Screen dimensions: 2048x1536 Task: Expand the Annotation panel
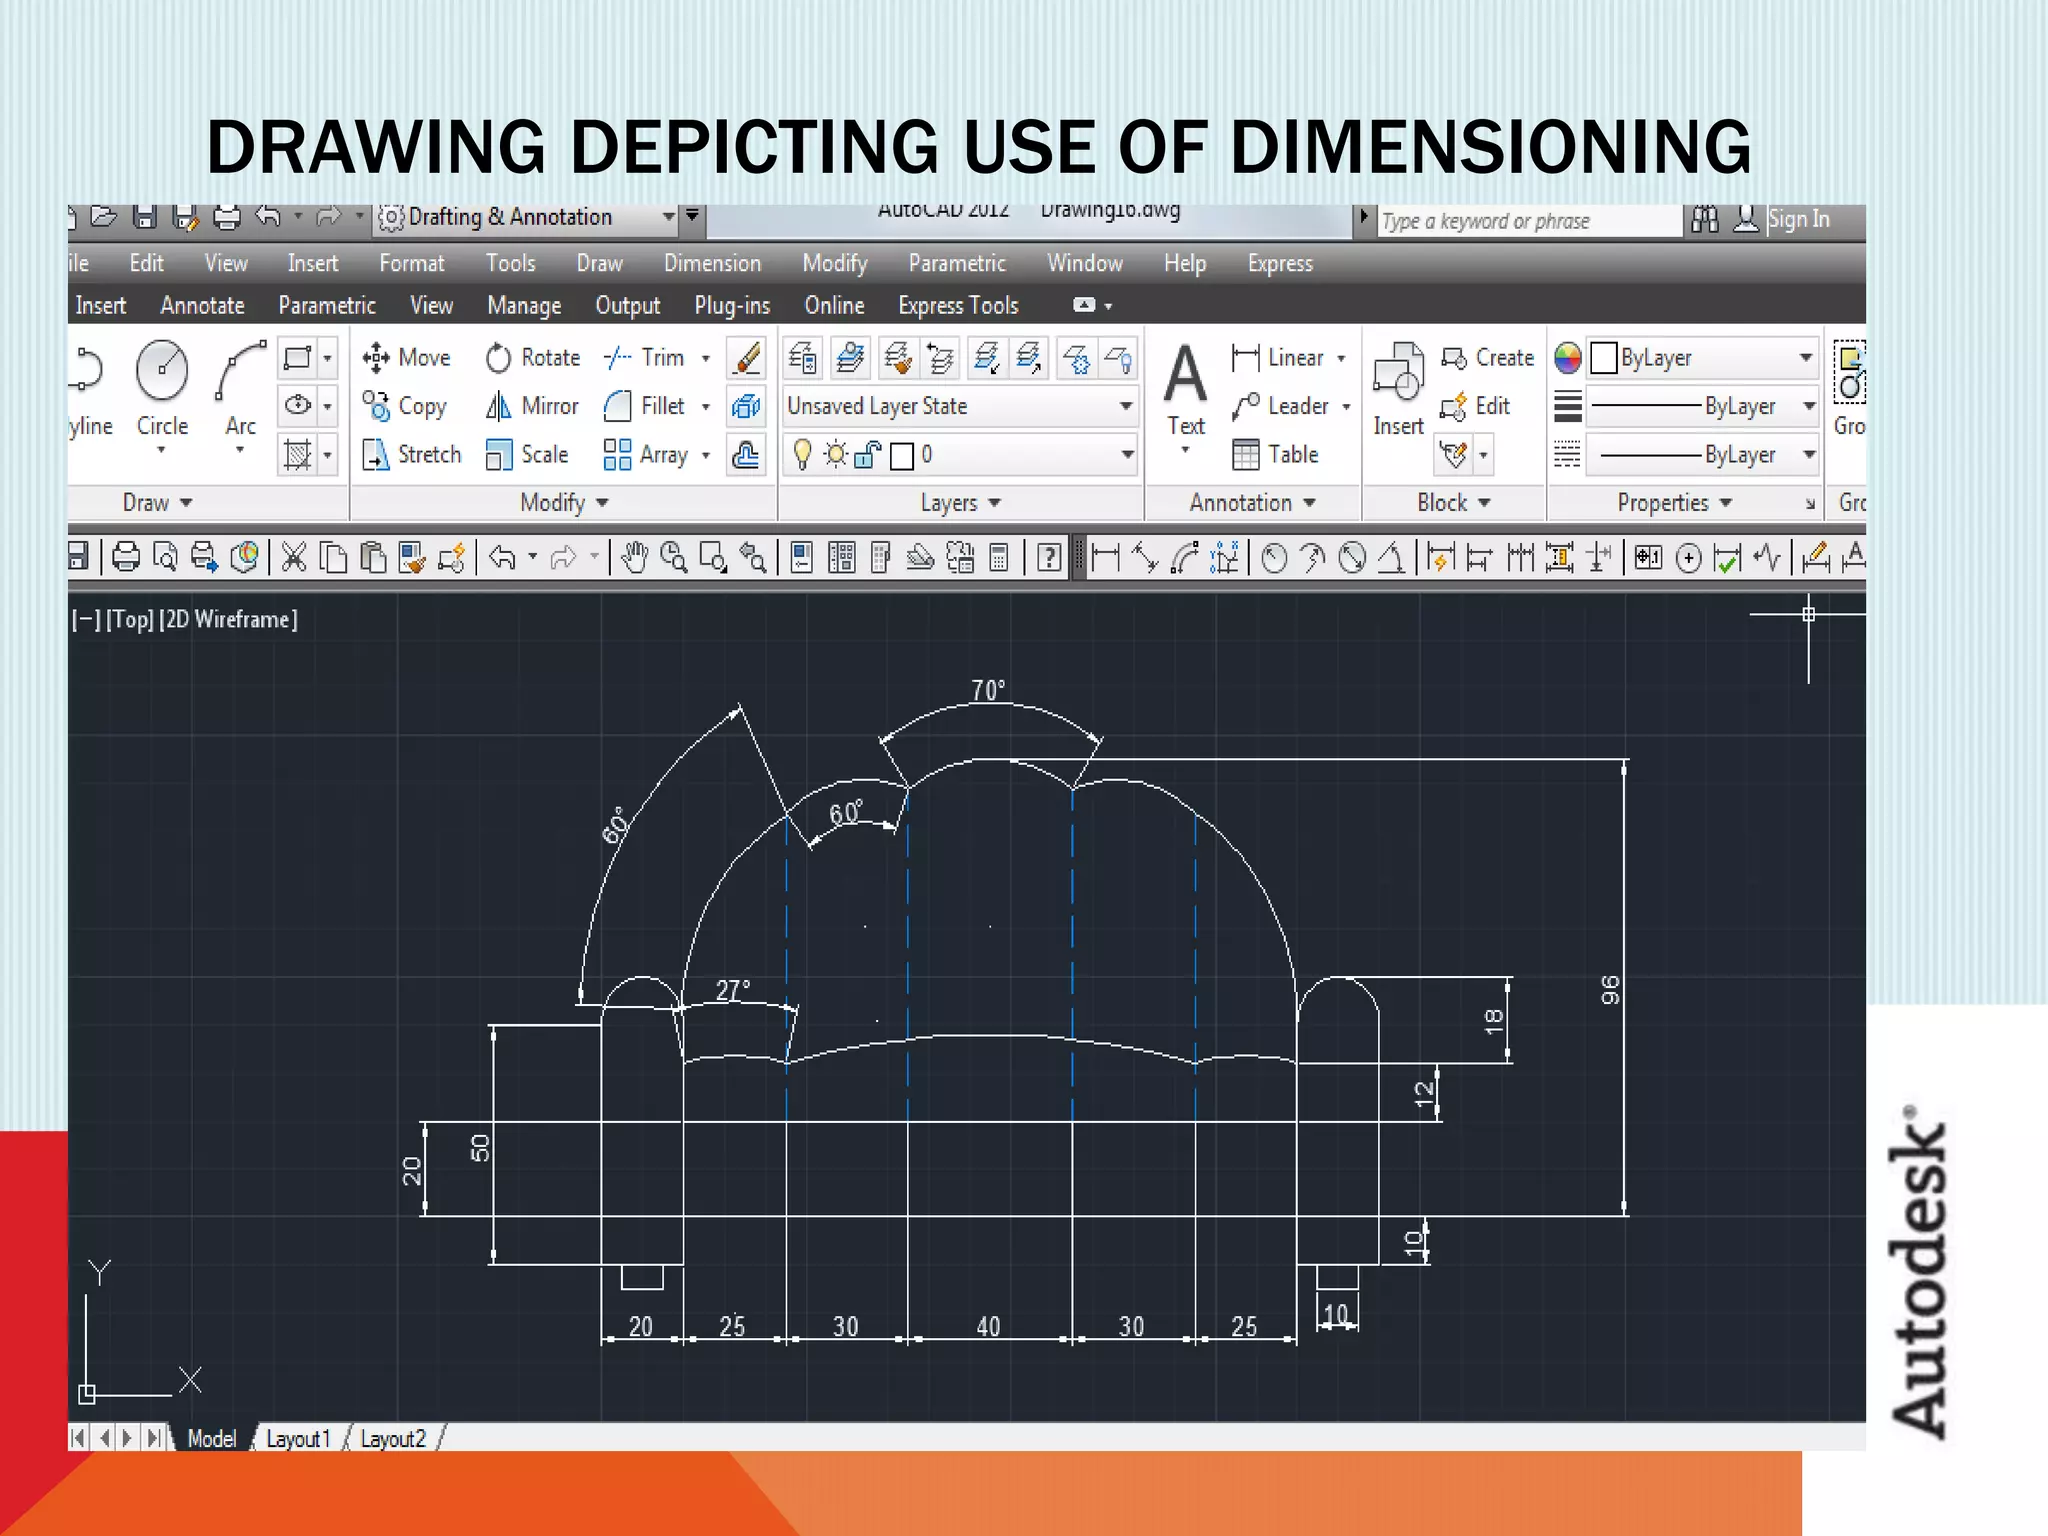(x=1252, y=503)
